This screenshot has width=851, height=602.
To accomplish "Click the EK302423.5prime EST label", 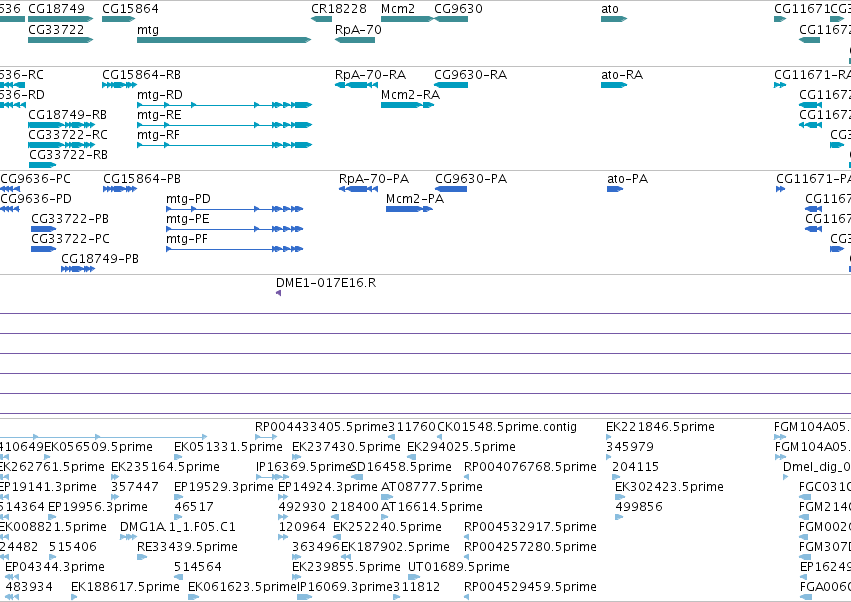I will coord(669,487).
